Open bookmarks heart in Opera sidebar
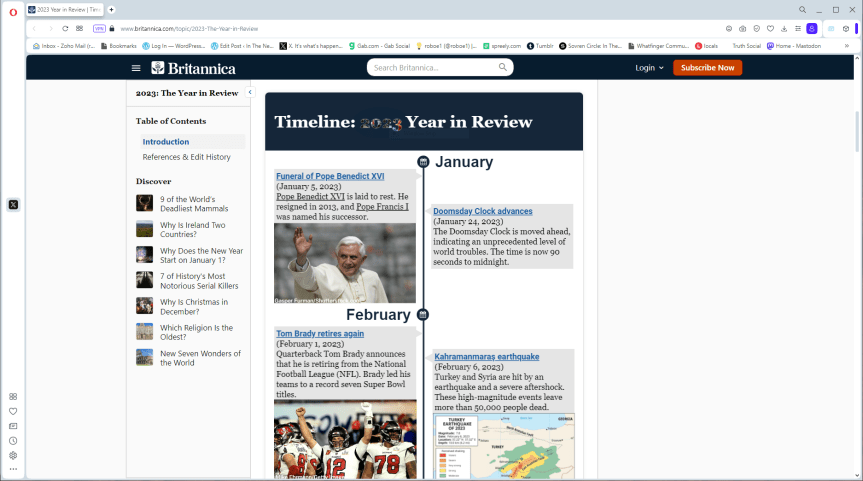Image resolution: width=863 pixels, height=481 pixels. (x=13, y=411)
